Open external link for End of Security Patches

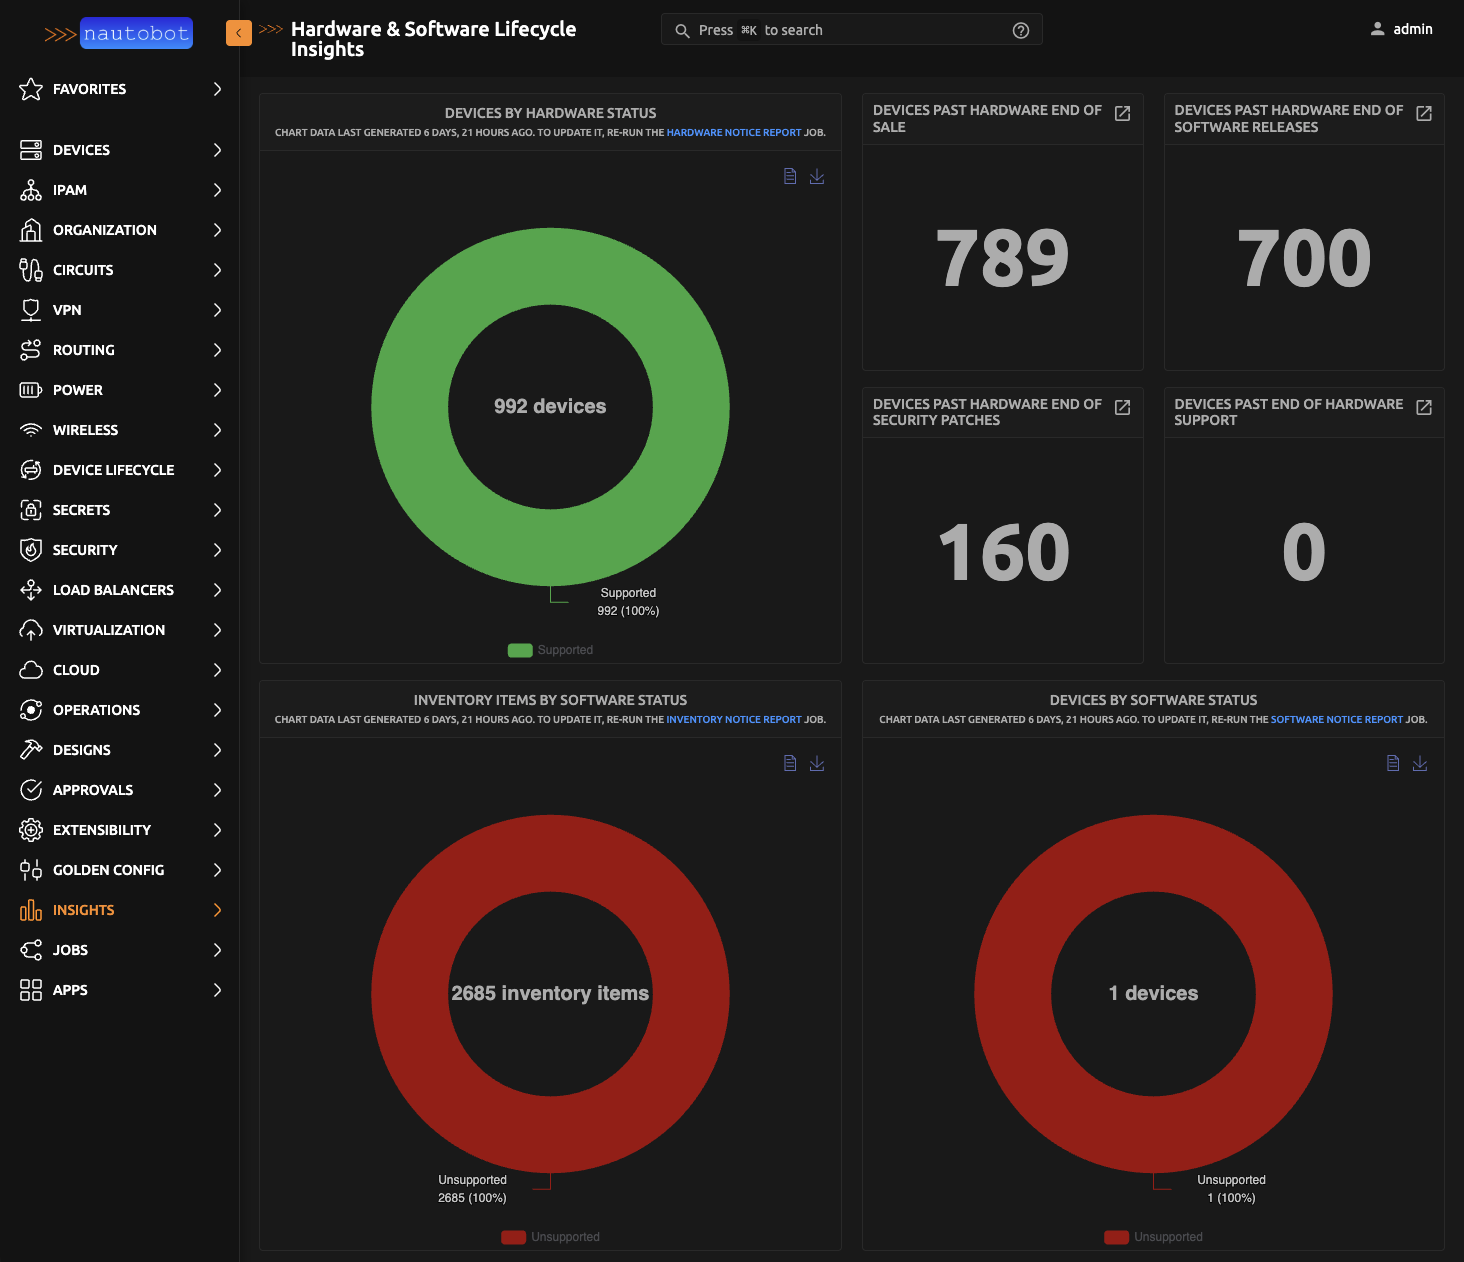pyautogui.click(x=1122, y=407)
